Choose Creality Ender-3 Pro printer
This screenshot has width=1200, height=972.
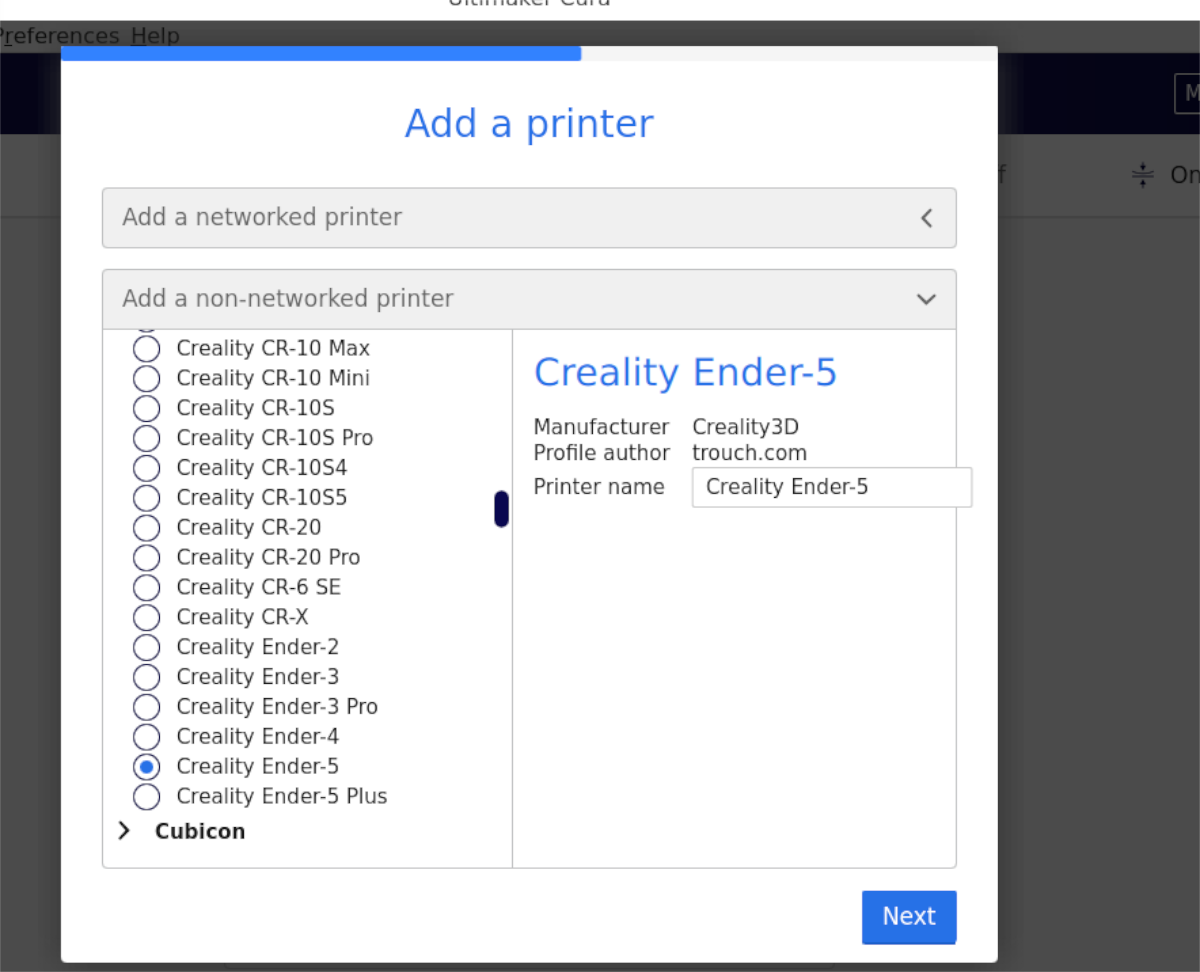[x=147, y=708]
